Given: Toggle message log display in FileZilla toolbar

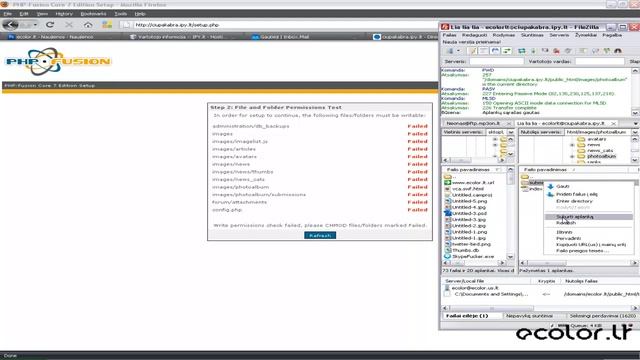Looking at the screenshot, I should [x=473, y=51].
